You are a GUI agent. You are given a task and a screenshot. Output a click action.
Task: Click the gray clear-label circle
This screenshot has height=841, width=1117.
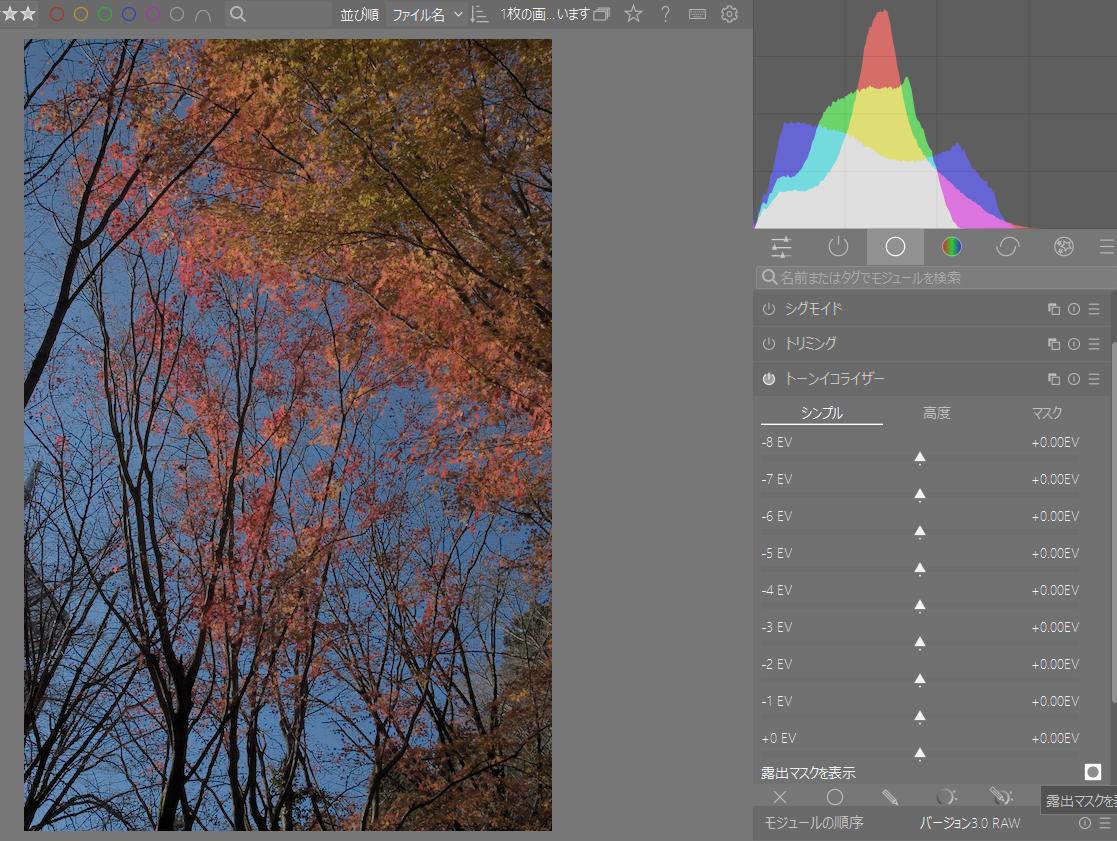point(177,14)
